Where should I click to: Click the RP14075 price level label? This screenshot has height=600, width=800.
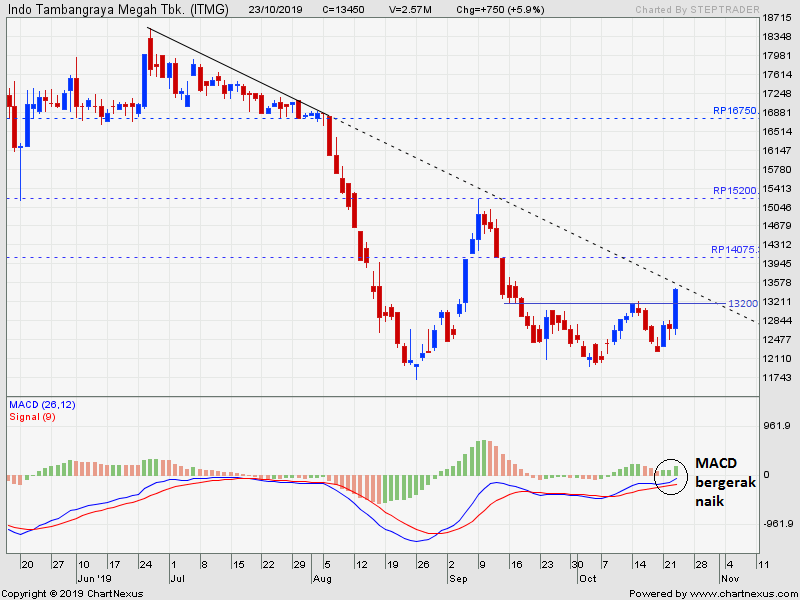pos(734,250)
